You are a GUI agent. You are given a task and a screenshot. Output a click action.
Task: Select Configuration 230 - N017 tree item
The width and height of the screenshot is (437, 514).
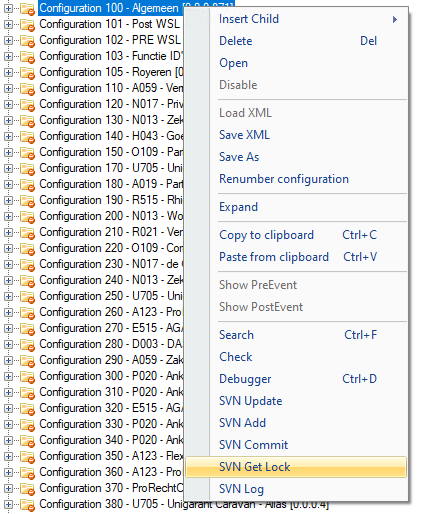(x=111, y=264)
